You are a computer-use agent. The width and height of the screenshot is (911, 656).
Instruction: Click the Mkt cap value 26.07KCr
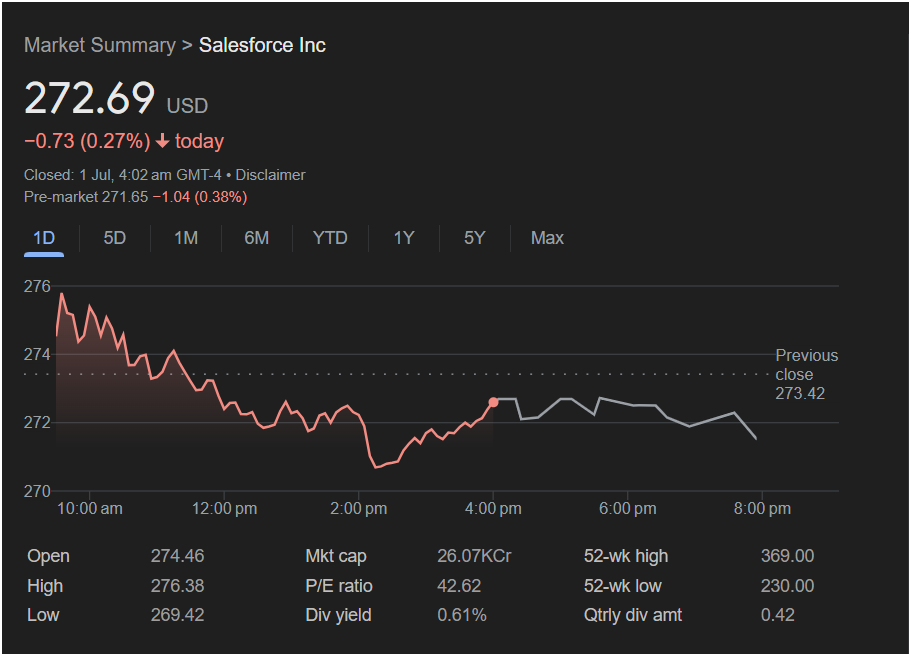pos(474,556)
